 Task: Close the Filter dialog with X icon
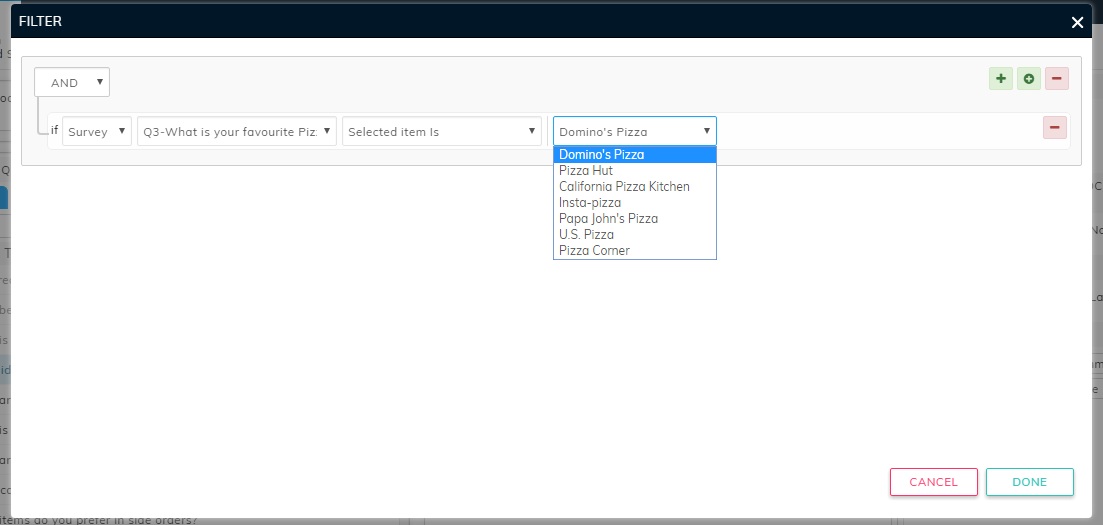pos(1077,23)
